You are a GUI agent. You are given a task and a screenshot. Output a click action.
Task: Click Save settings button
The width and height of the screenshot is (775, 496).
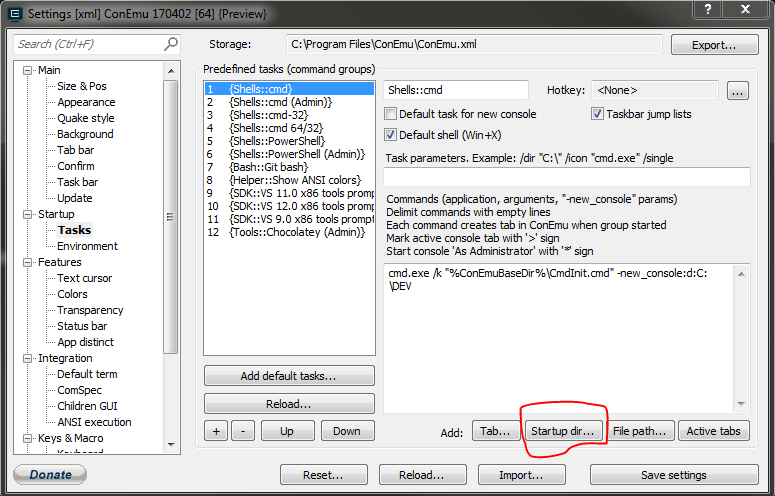coord(674,475)
